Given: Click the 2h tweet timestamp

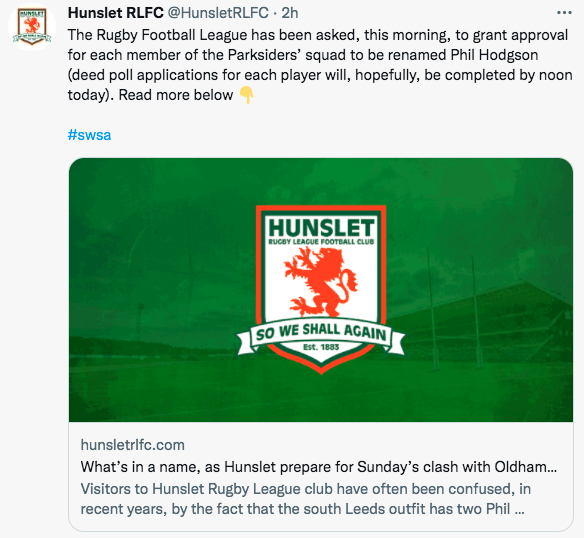Looking at the screenshot, I should point(290,13).
